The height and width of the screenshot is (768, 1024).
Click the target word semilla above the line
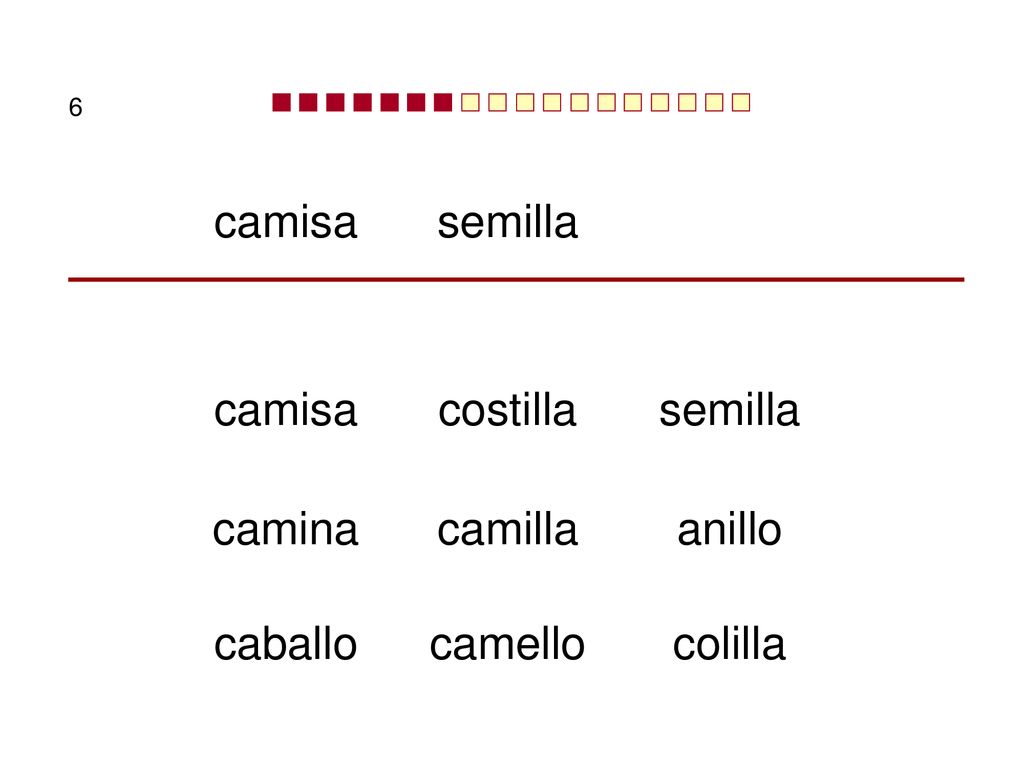click(x=507, y=222)
